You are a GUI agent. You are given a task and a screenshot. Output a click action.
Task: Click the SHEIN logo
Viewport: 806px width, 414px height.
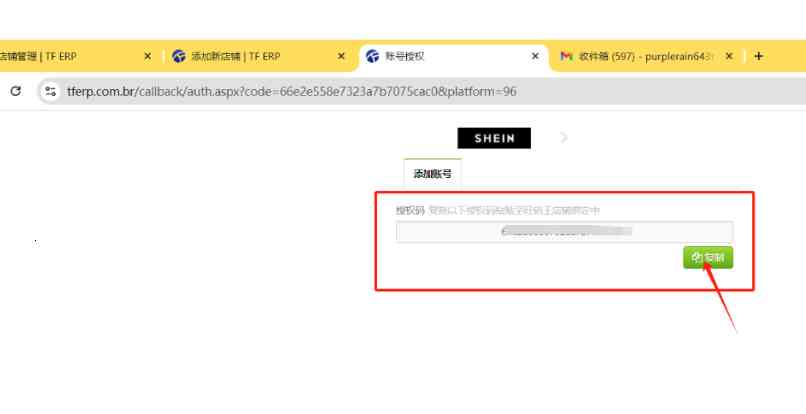point(494,138)
